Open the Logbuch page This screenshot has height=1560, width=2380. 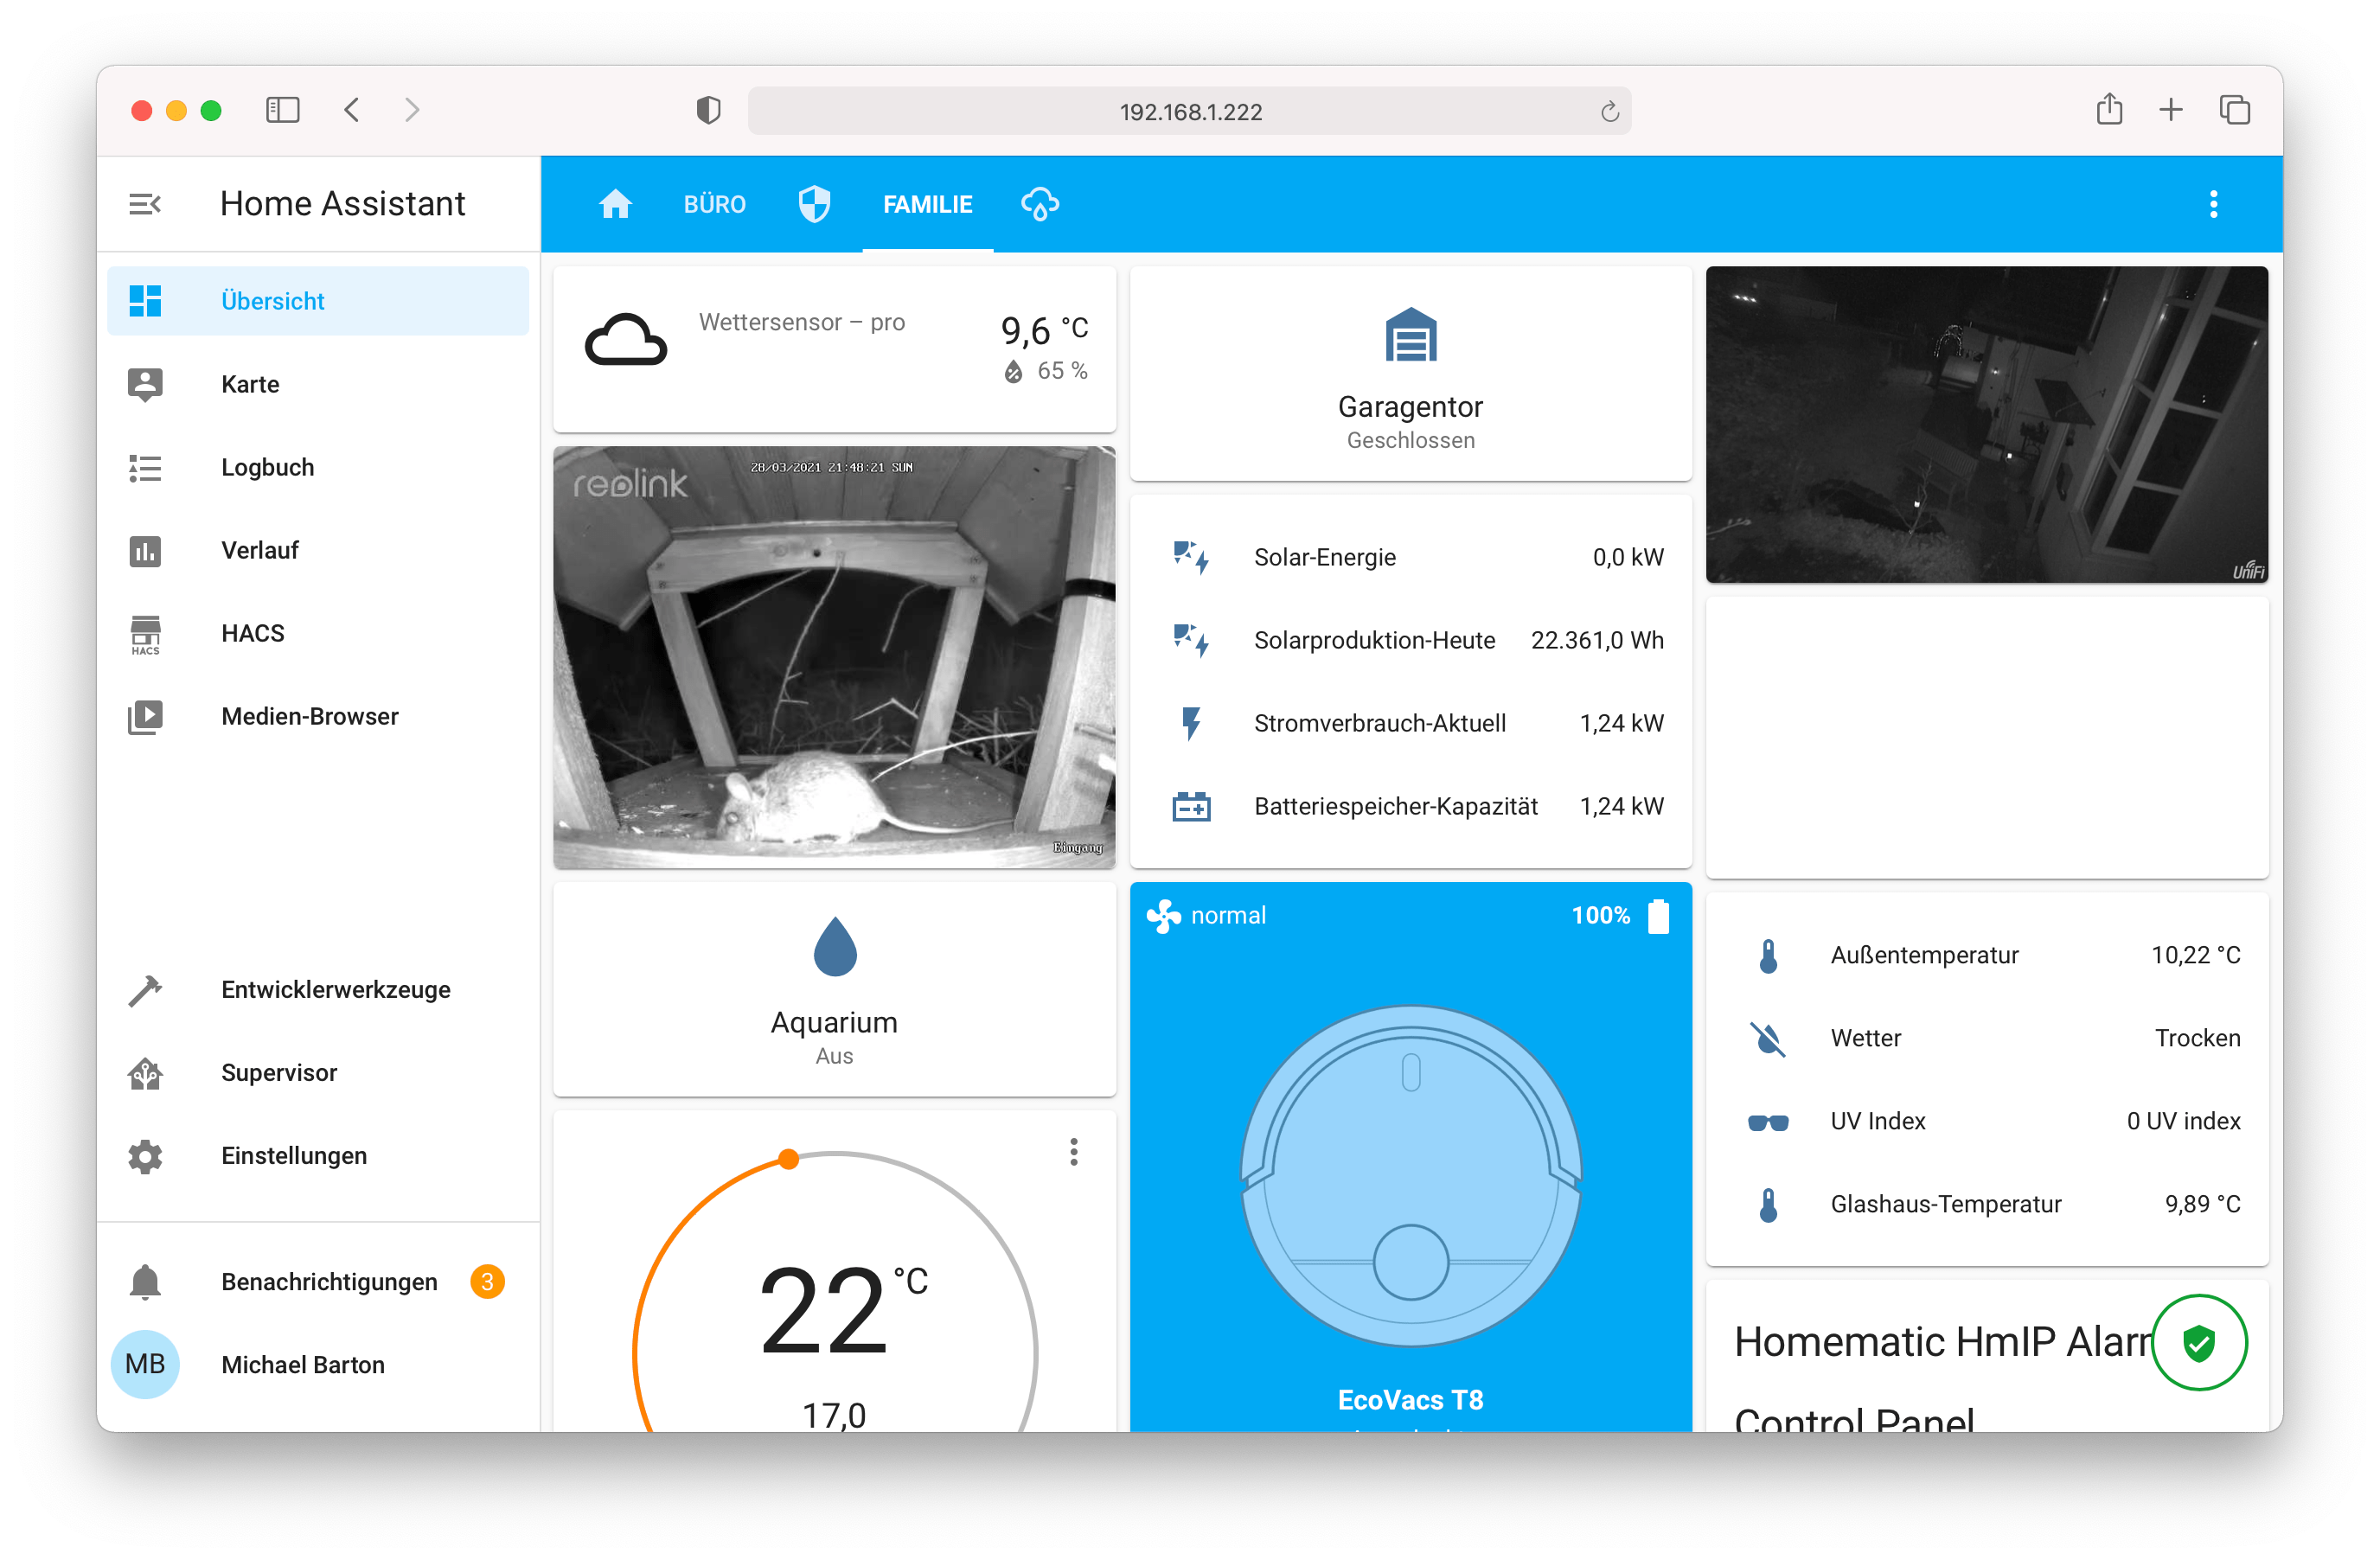point(267,467)
